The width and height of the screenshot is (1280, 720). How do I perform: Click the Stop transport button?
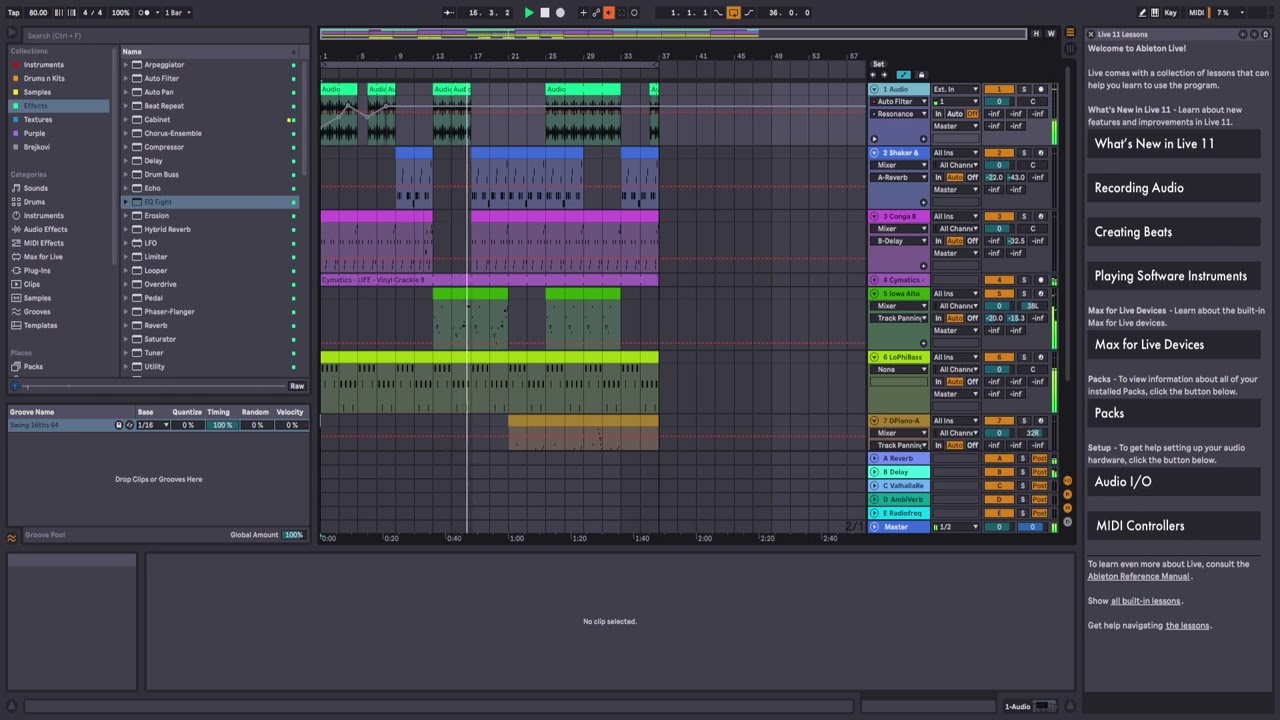545,13
